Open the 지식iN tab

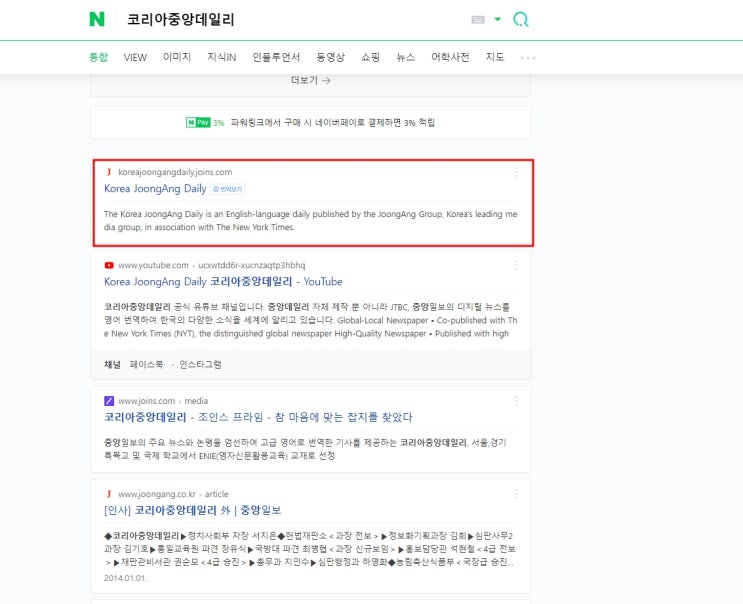(x=221, y=57)
